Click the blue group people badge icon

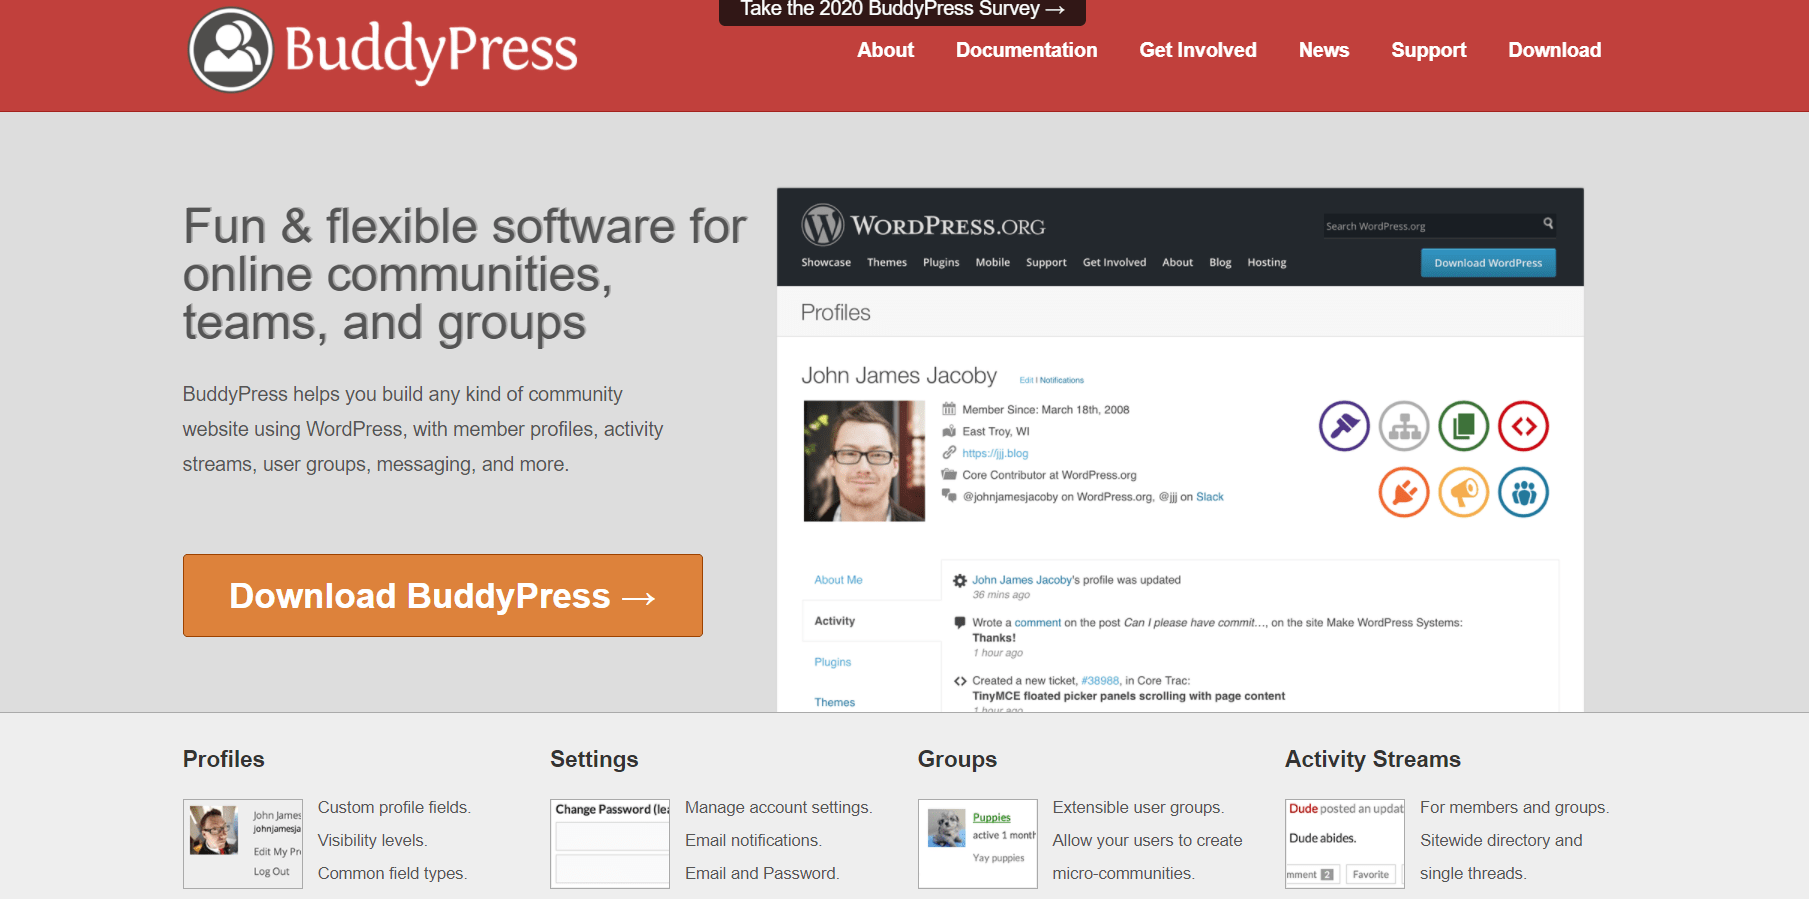tap(1524, 492)
